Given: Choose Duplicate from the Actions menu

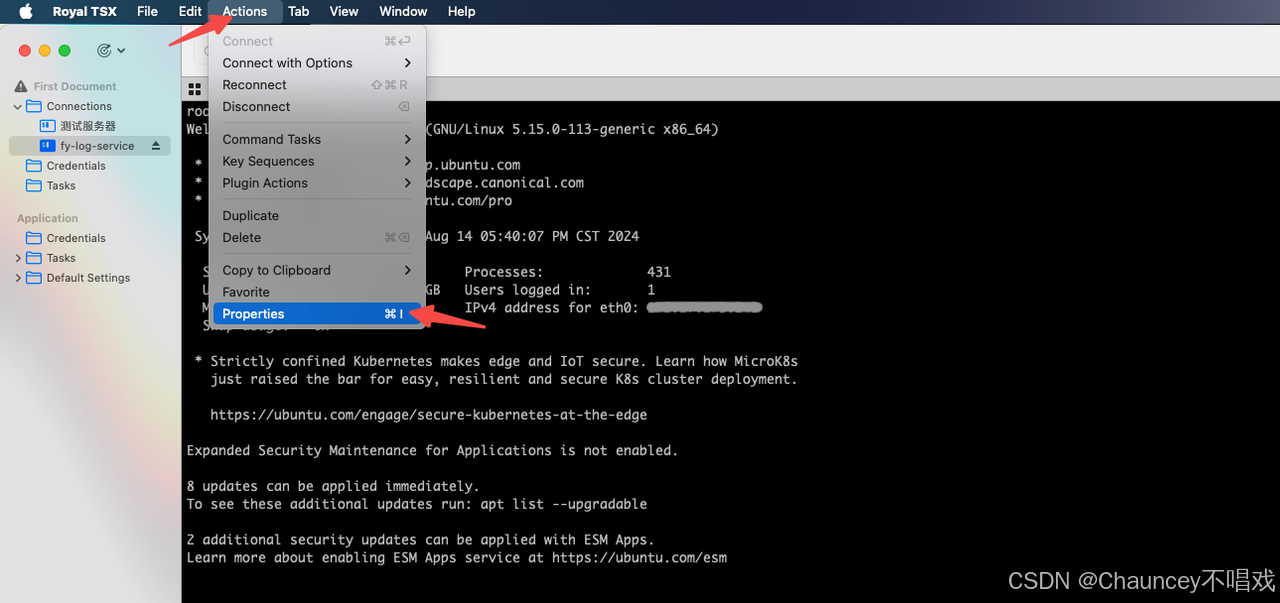Looking at the screenshot, I should pyautogui.click(x=317, y=216).
